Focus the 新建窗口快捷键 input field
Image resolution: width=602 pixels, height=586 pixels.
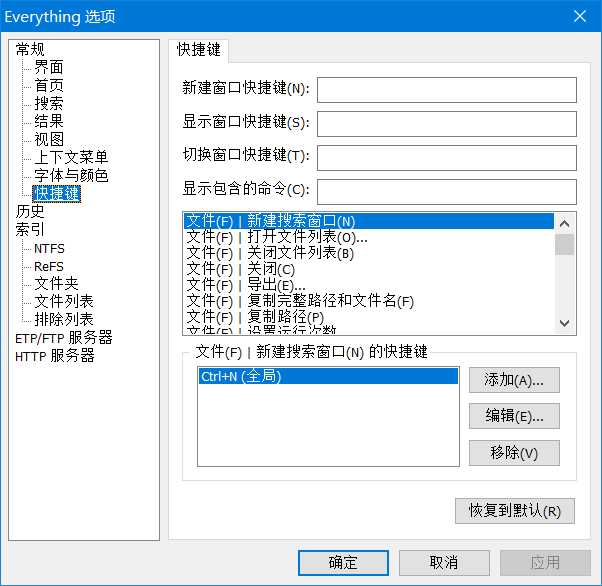pyautogui.click(x=447, y=90)
